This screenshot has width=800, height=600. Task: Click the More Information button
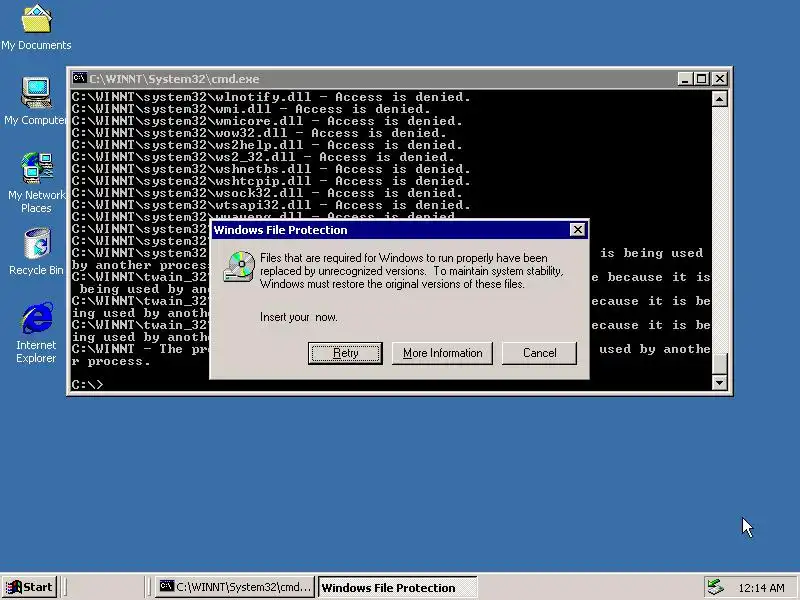[442, 353]
